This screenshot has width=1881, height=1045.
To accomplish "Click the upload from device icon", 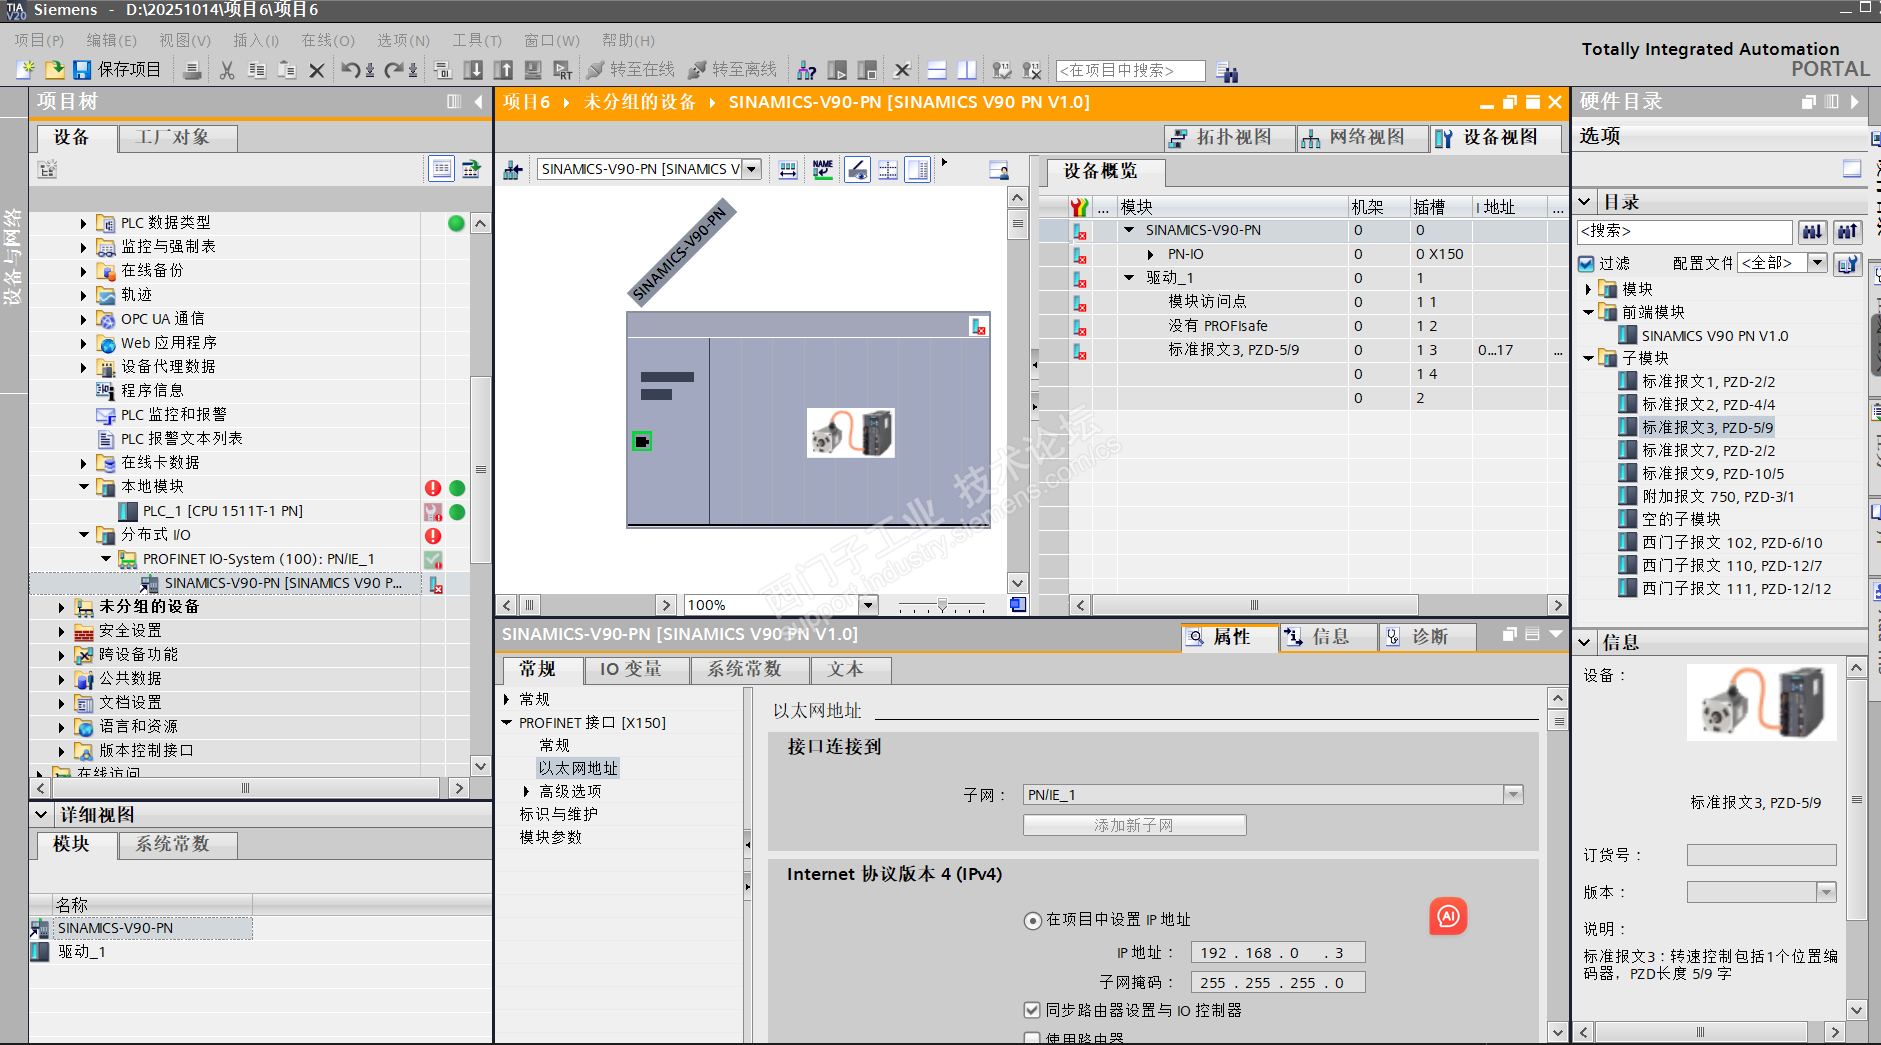I will pyautogui.click(x=503, y=70).
